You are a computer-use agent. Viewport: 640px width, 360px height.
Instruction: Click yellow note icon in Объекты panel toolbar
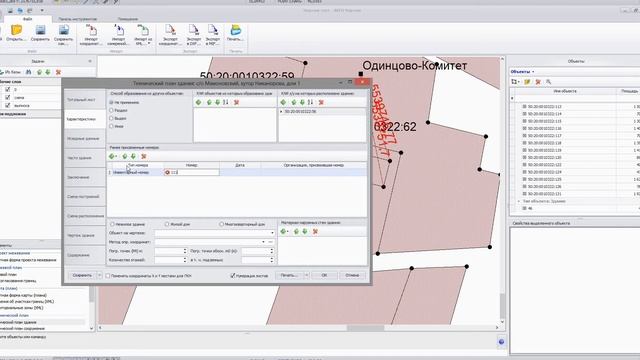527,82
